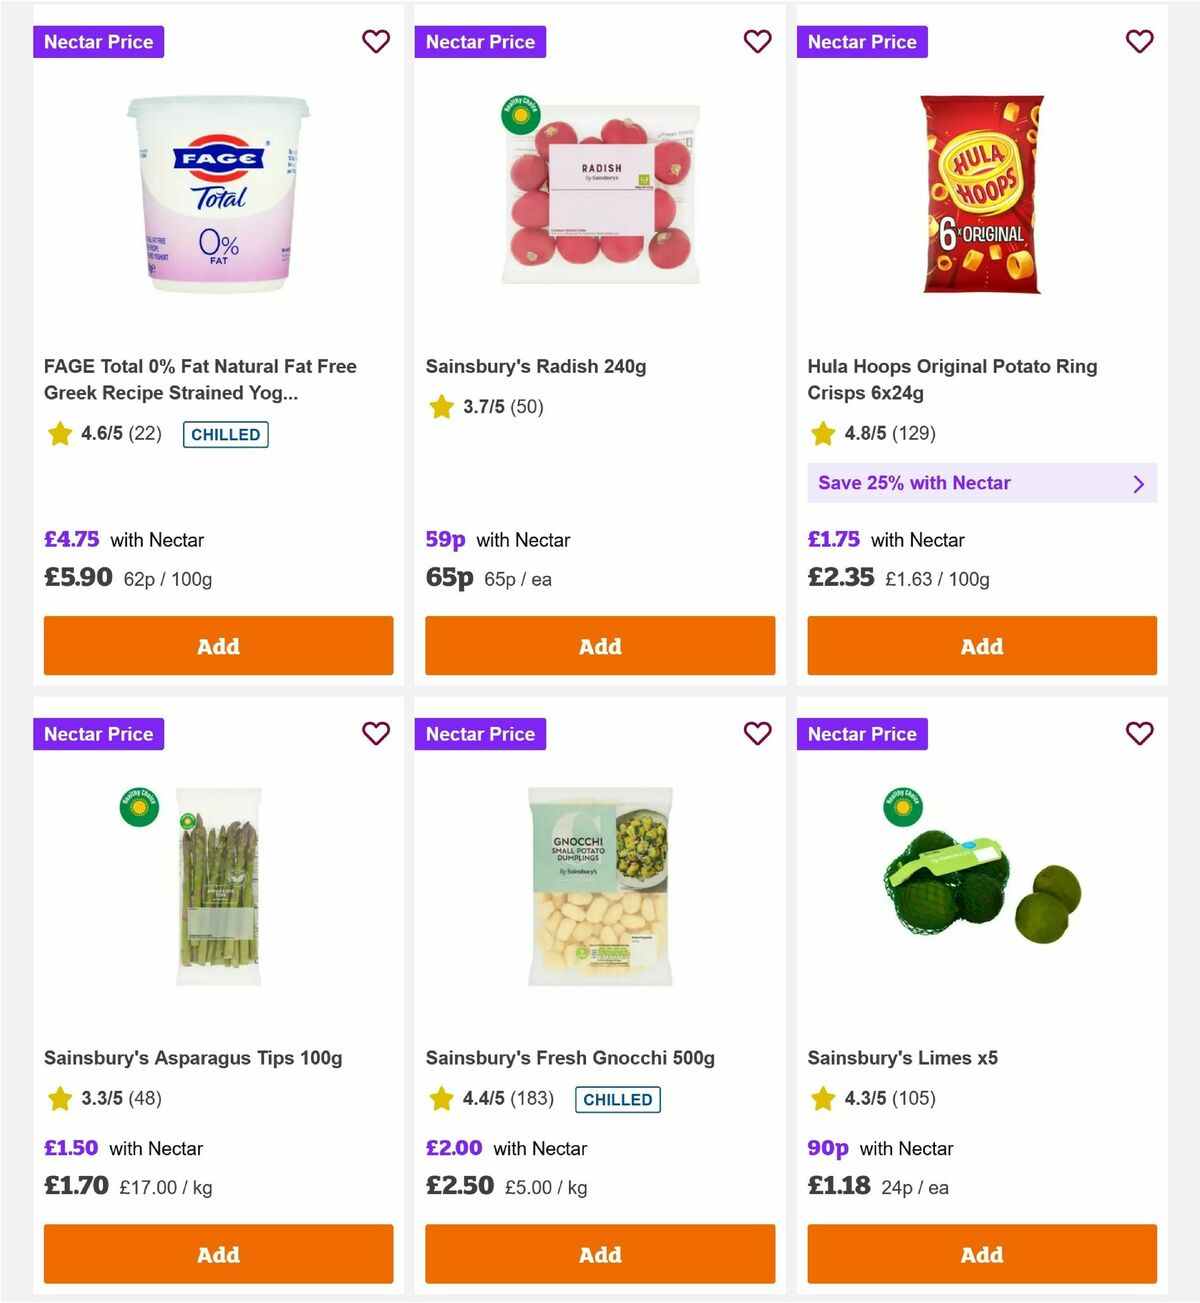Expand the truncated FAGE yogurt product name
Viewport: 1200px width, 1303px height.
tap(200, 380)
